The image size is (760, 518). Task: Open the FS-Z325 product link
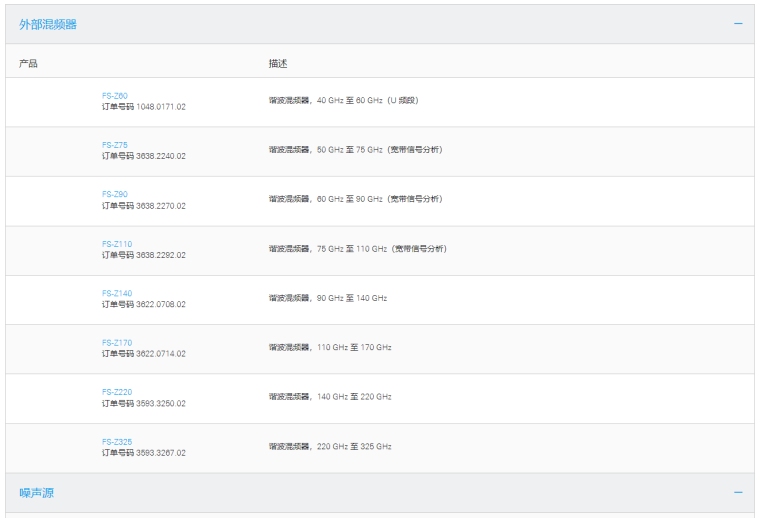point(116,441)
